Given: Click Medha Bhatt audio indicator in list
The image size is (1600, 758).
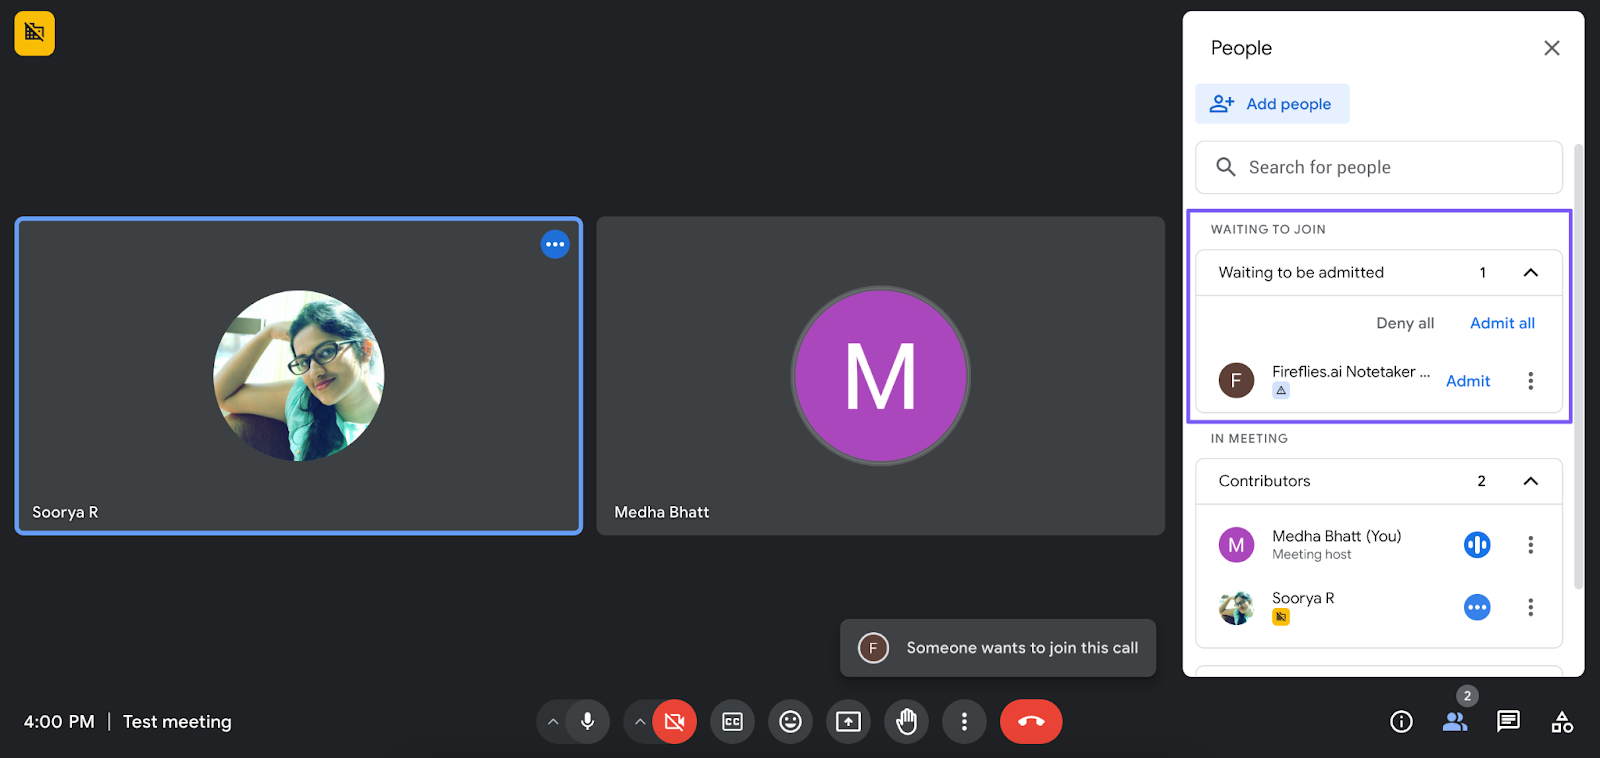Looking at the screenshot, I should point(1477,545).
